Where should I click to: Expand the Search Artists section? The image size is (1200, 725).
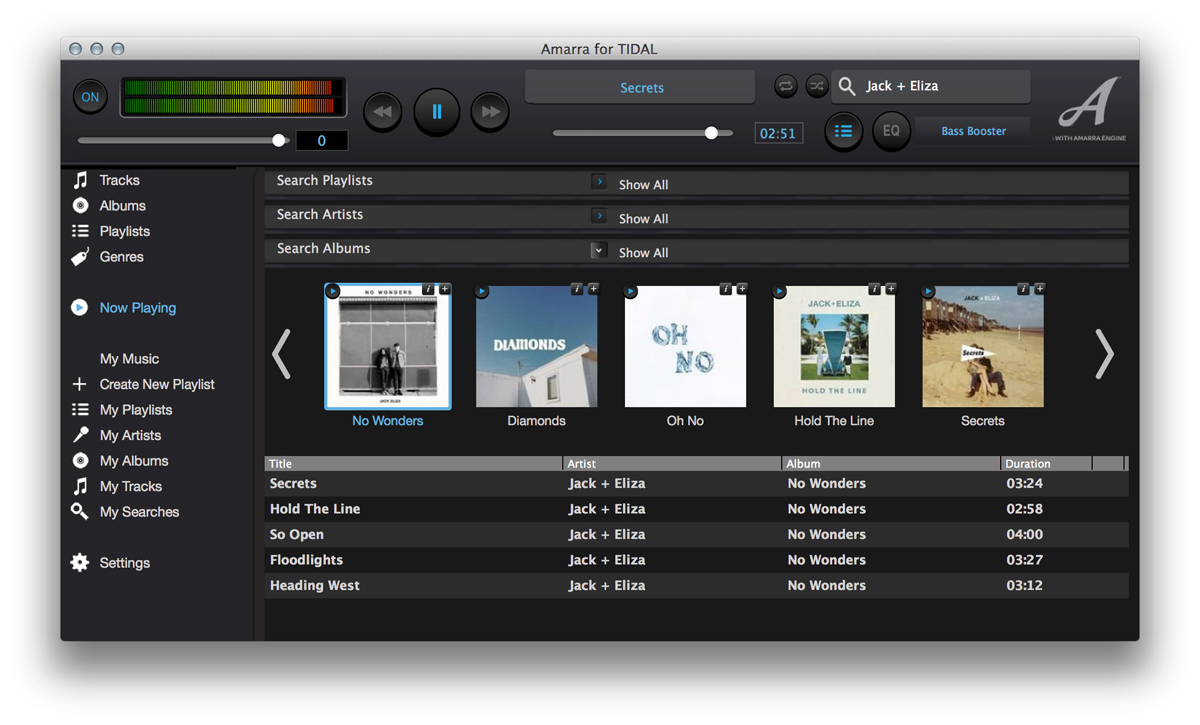tap(599, 216)
